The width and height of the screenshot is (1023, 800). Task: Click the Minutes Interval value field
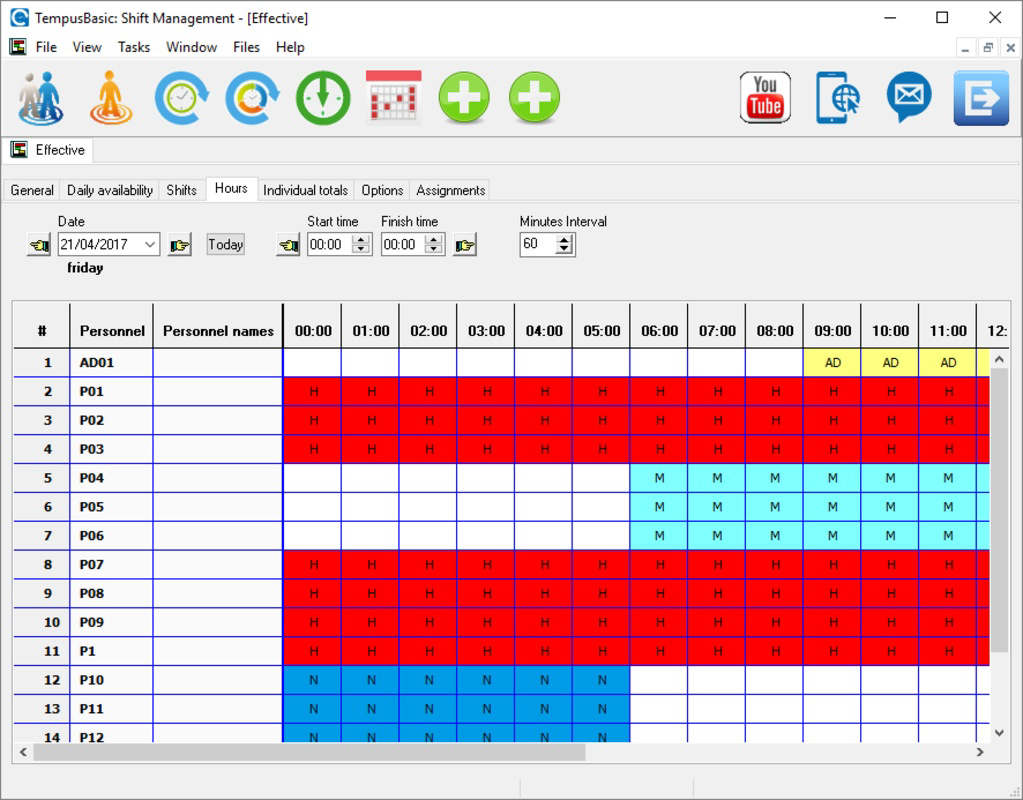click(538, 245)
